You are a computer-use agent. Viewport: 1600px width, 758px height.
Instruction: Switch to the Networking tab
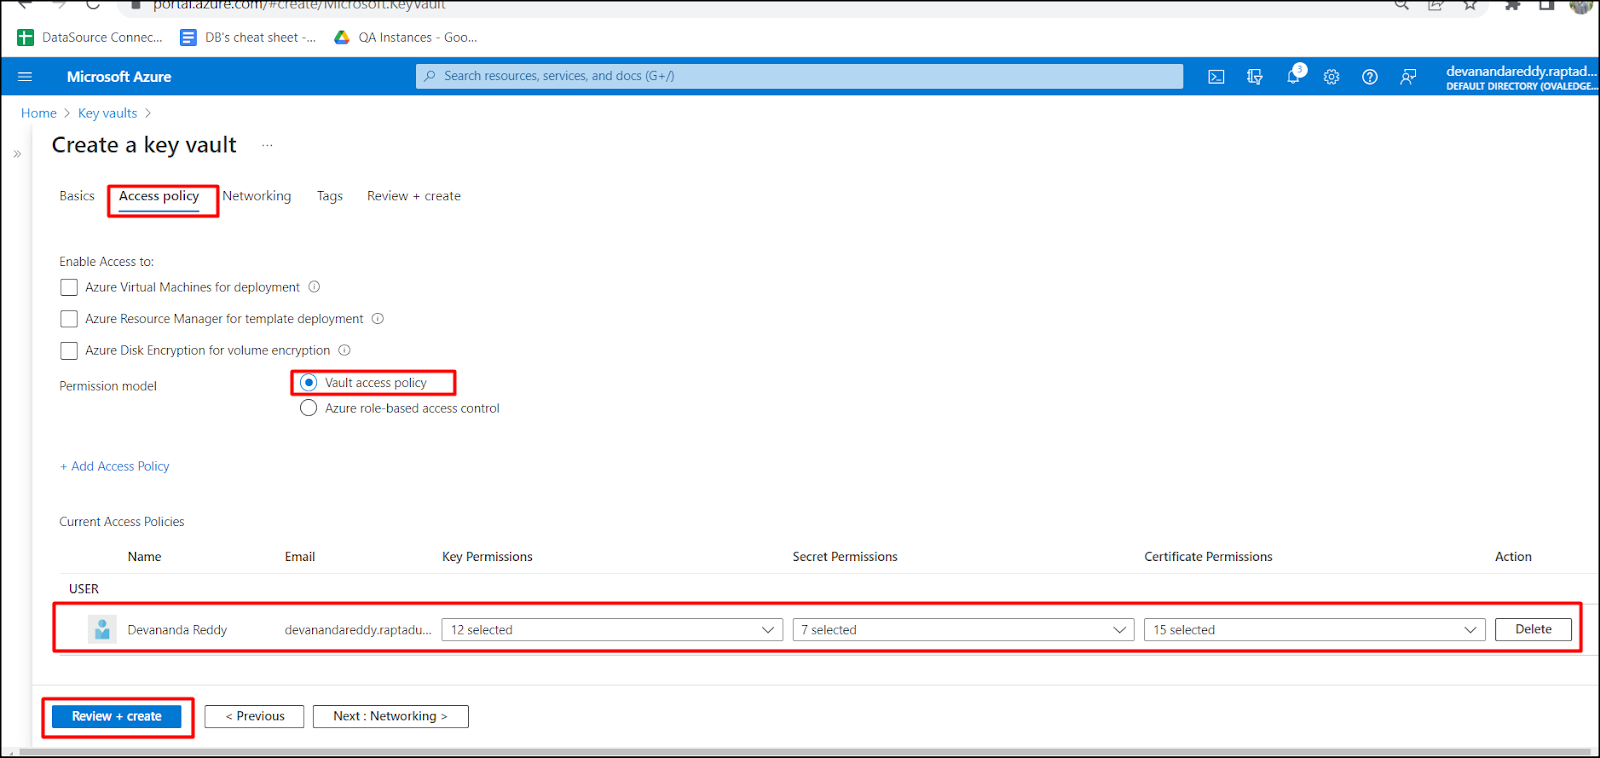(x=257, y=196)
